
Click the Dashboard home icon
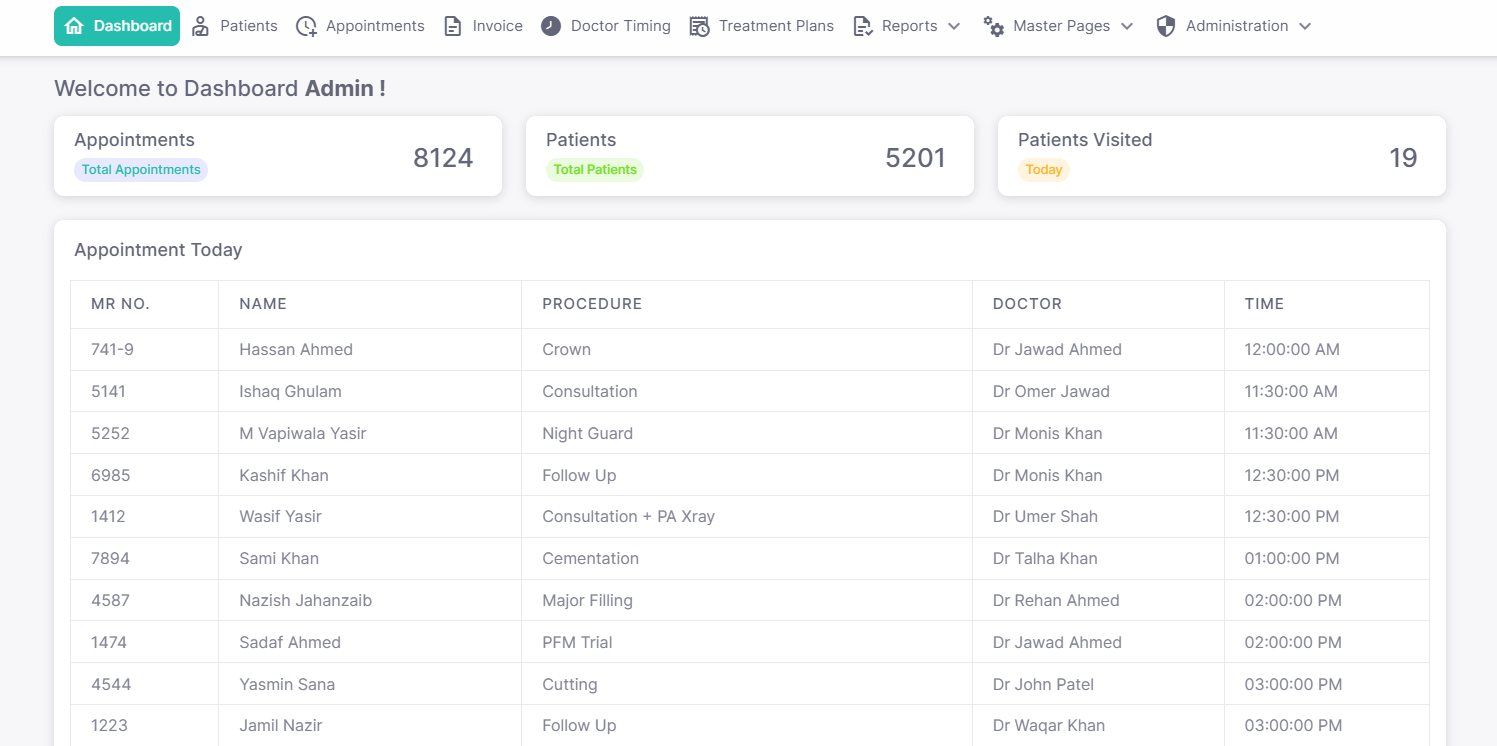73,26
